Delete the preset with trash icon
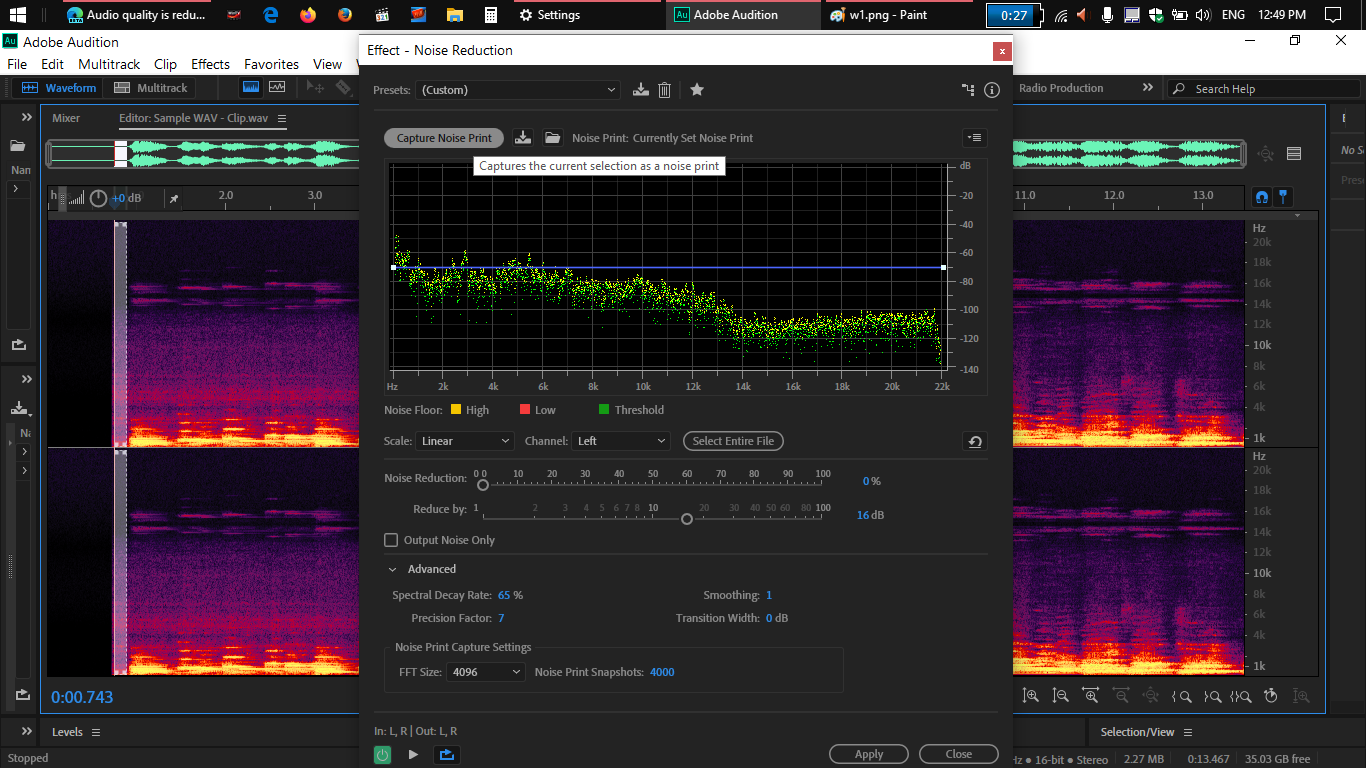Image resolution: width=1366 pixels, height=768 pixels. 664,90
